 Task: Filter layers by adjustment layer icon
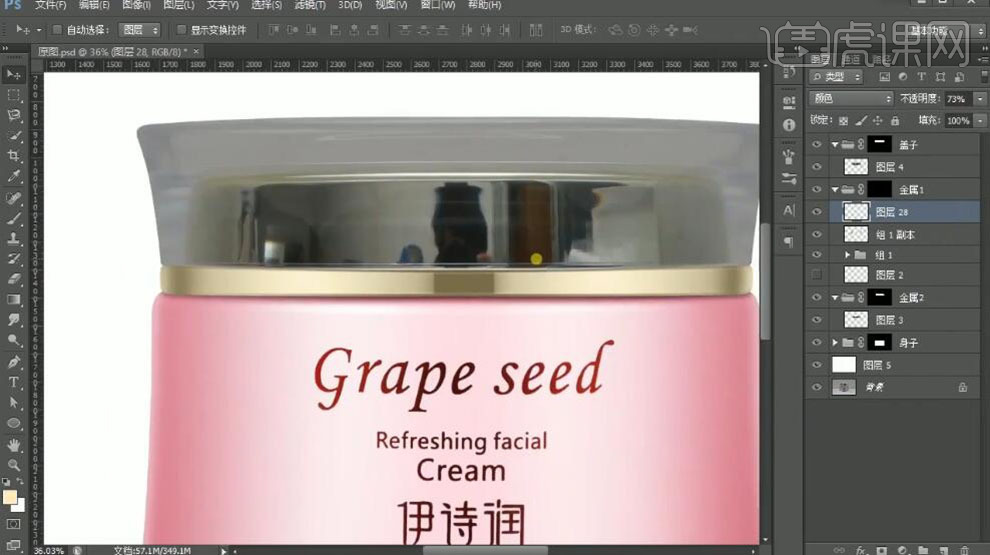[x=903, y=77]
